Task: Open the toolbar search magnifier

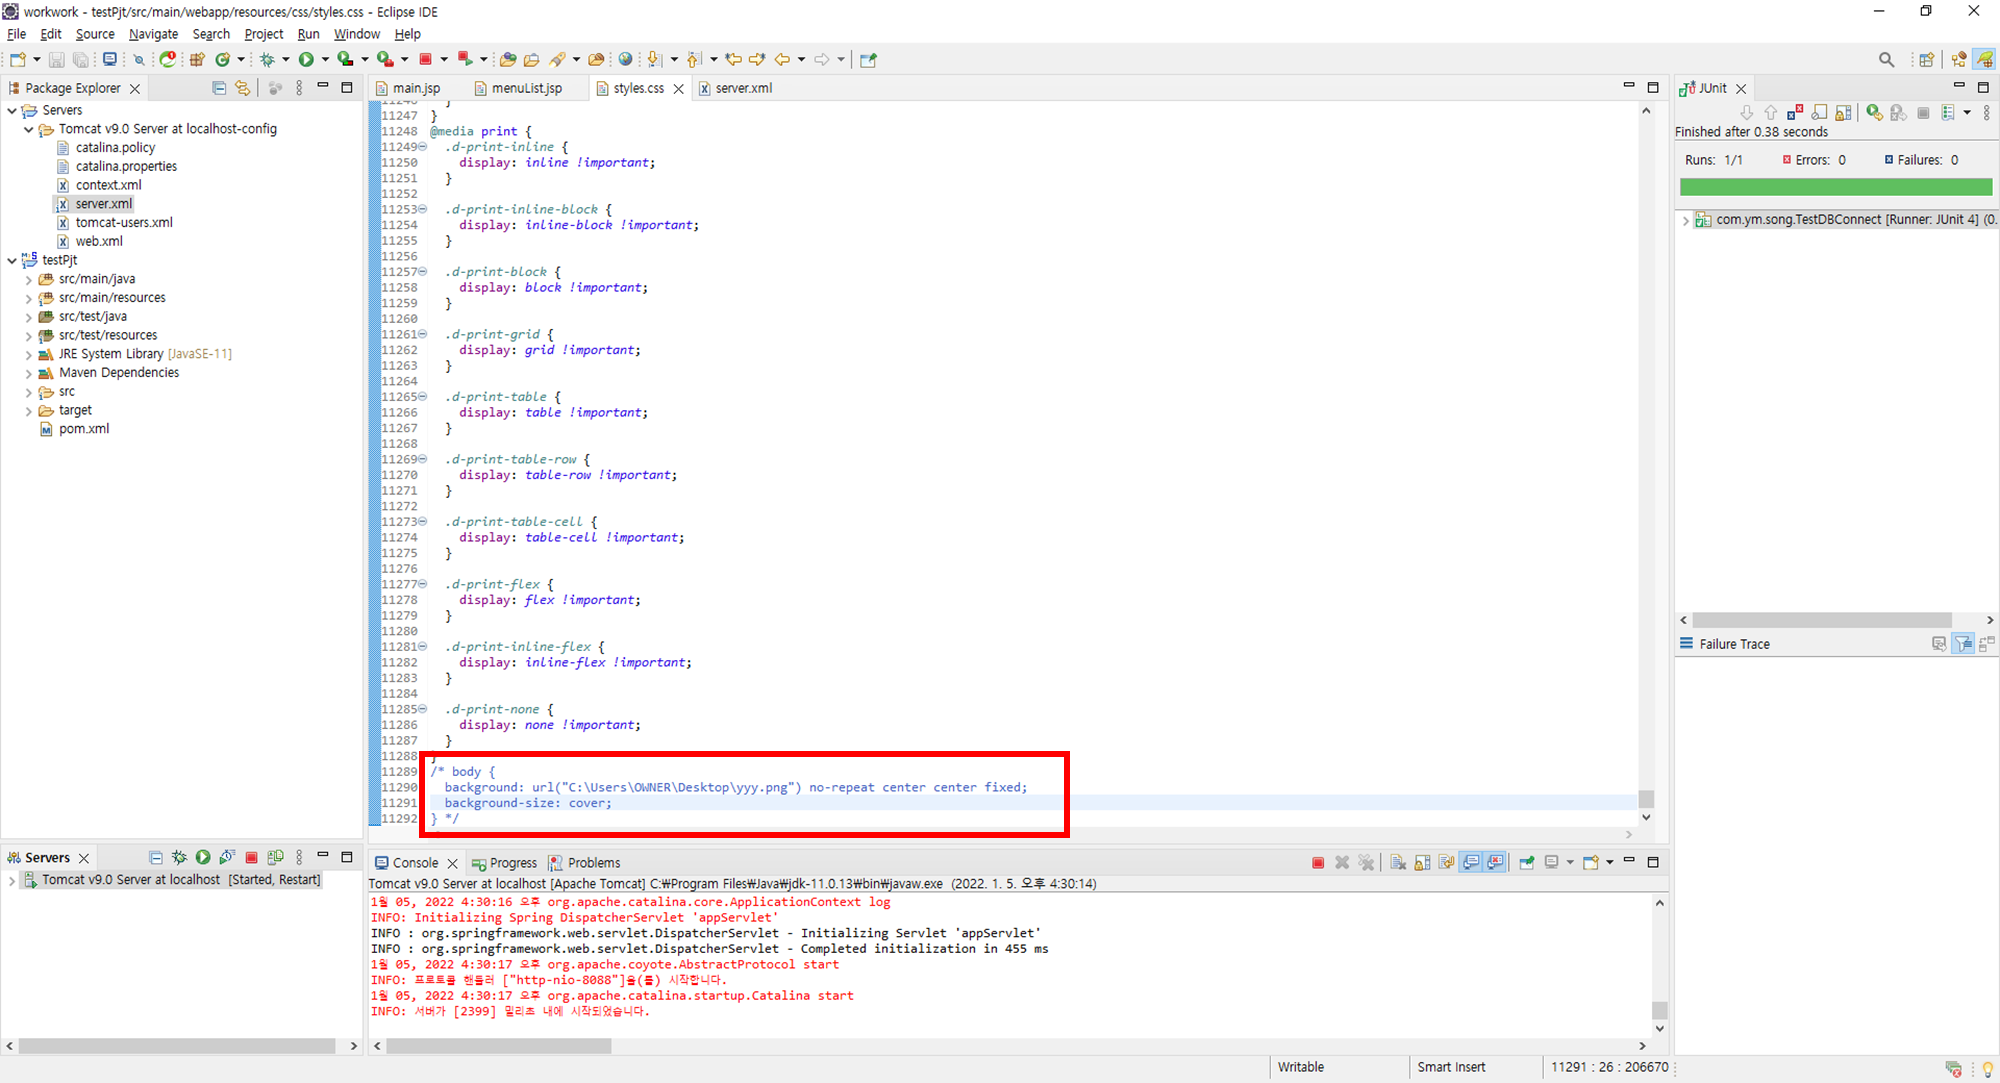Action: coord(1886,60)
